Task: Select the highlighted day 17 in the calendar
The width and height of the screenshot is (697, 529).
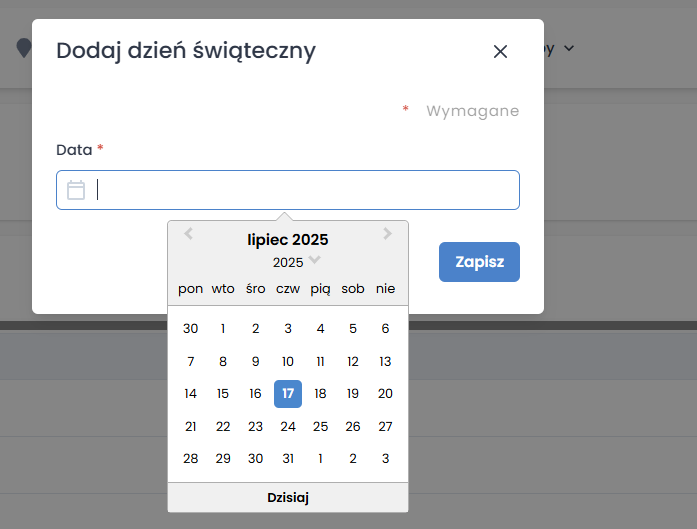Action: tap(288, 394)
